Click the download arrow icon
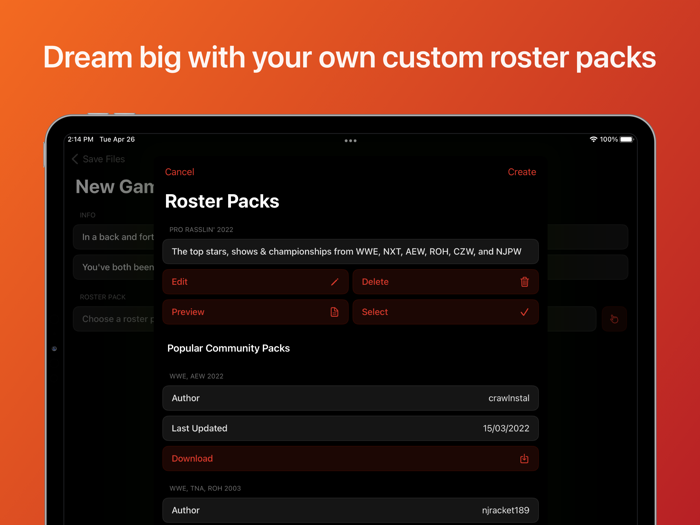 coord(524,458)
